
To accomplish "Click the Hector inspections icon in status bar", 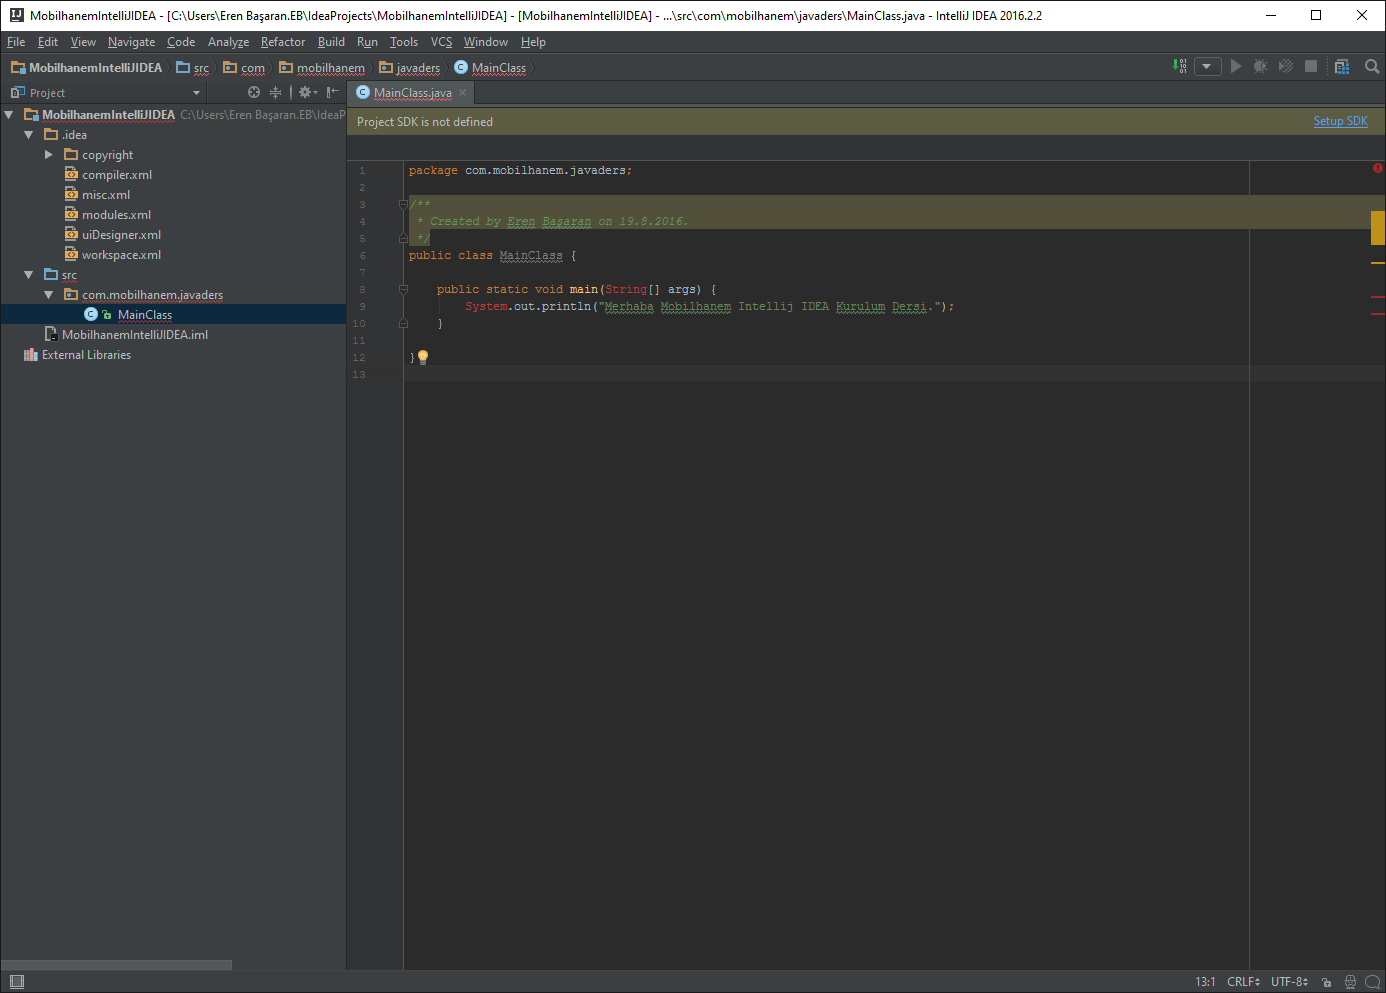I will (1350, 982).
